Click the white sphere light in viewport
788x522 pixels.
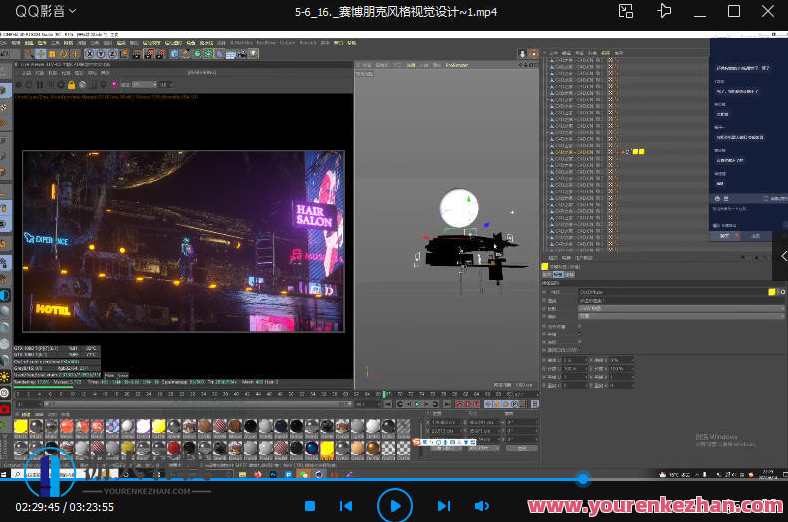tap(459, 208)
